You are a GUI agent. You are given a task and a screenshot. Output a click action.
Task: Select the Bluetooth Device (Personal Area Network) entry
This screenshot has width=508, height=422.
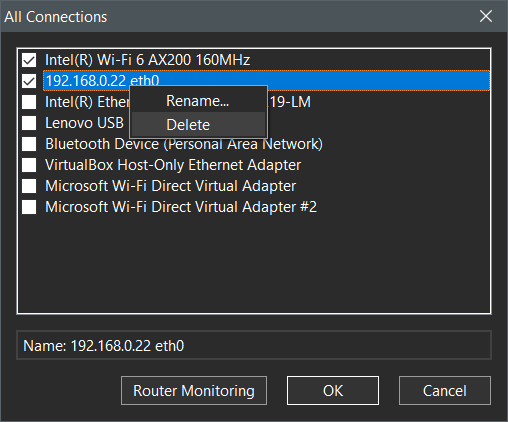coord(184,144)
